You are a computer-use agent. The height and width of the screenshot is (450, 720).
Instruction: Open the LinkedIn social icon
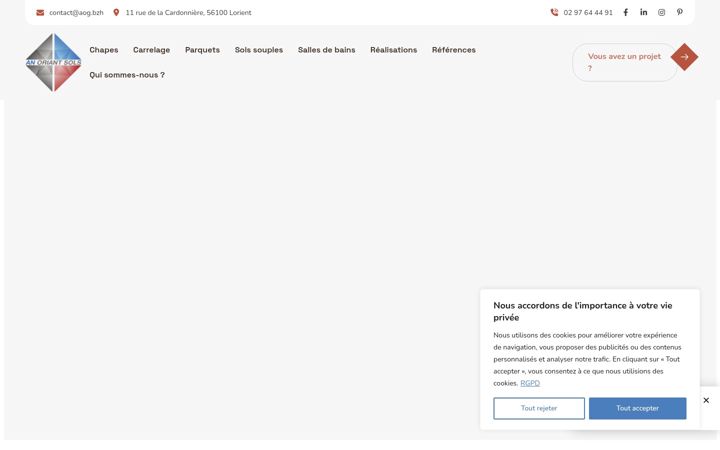(644, 12)
